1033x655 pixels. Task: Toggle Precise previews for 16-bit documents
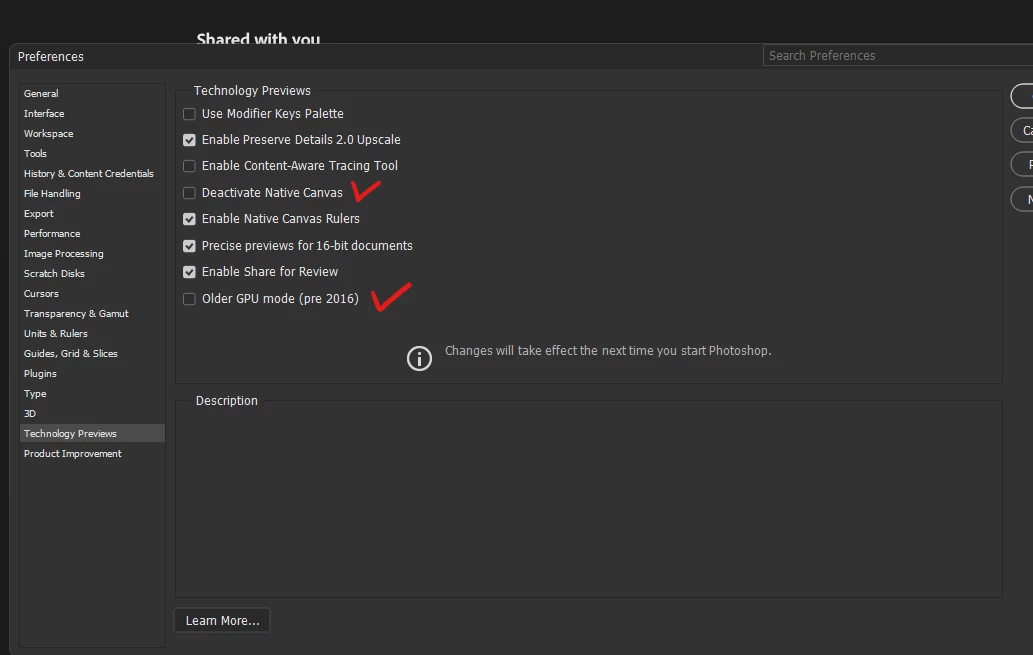tap(189, 246)
